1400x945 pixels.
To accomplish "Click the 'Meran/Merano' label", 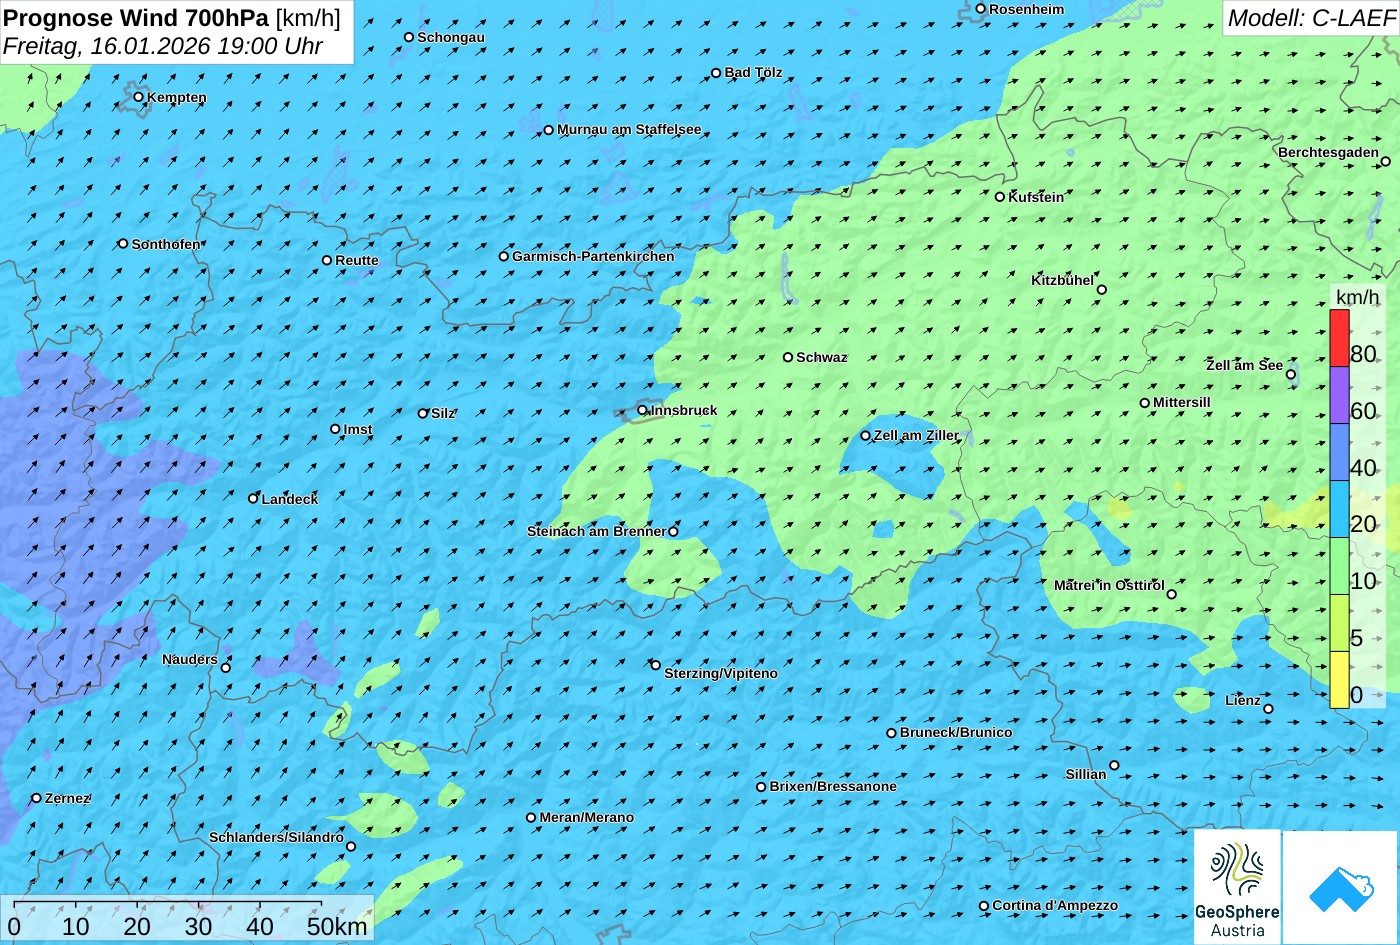I will [587, 817].
